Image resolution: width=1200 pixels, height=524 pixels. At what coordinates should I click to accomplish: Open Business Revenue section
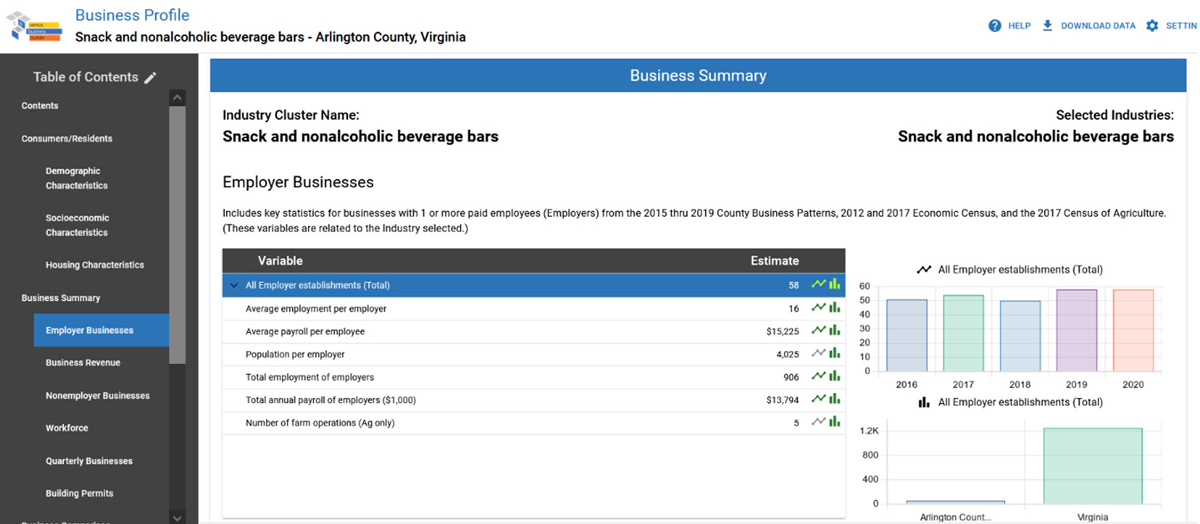coord(85,363)
